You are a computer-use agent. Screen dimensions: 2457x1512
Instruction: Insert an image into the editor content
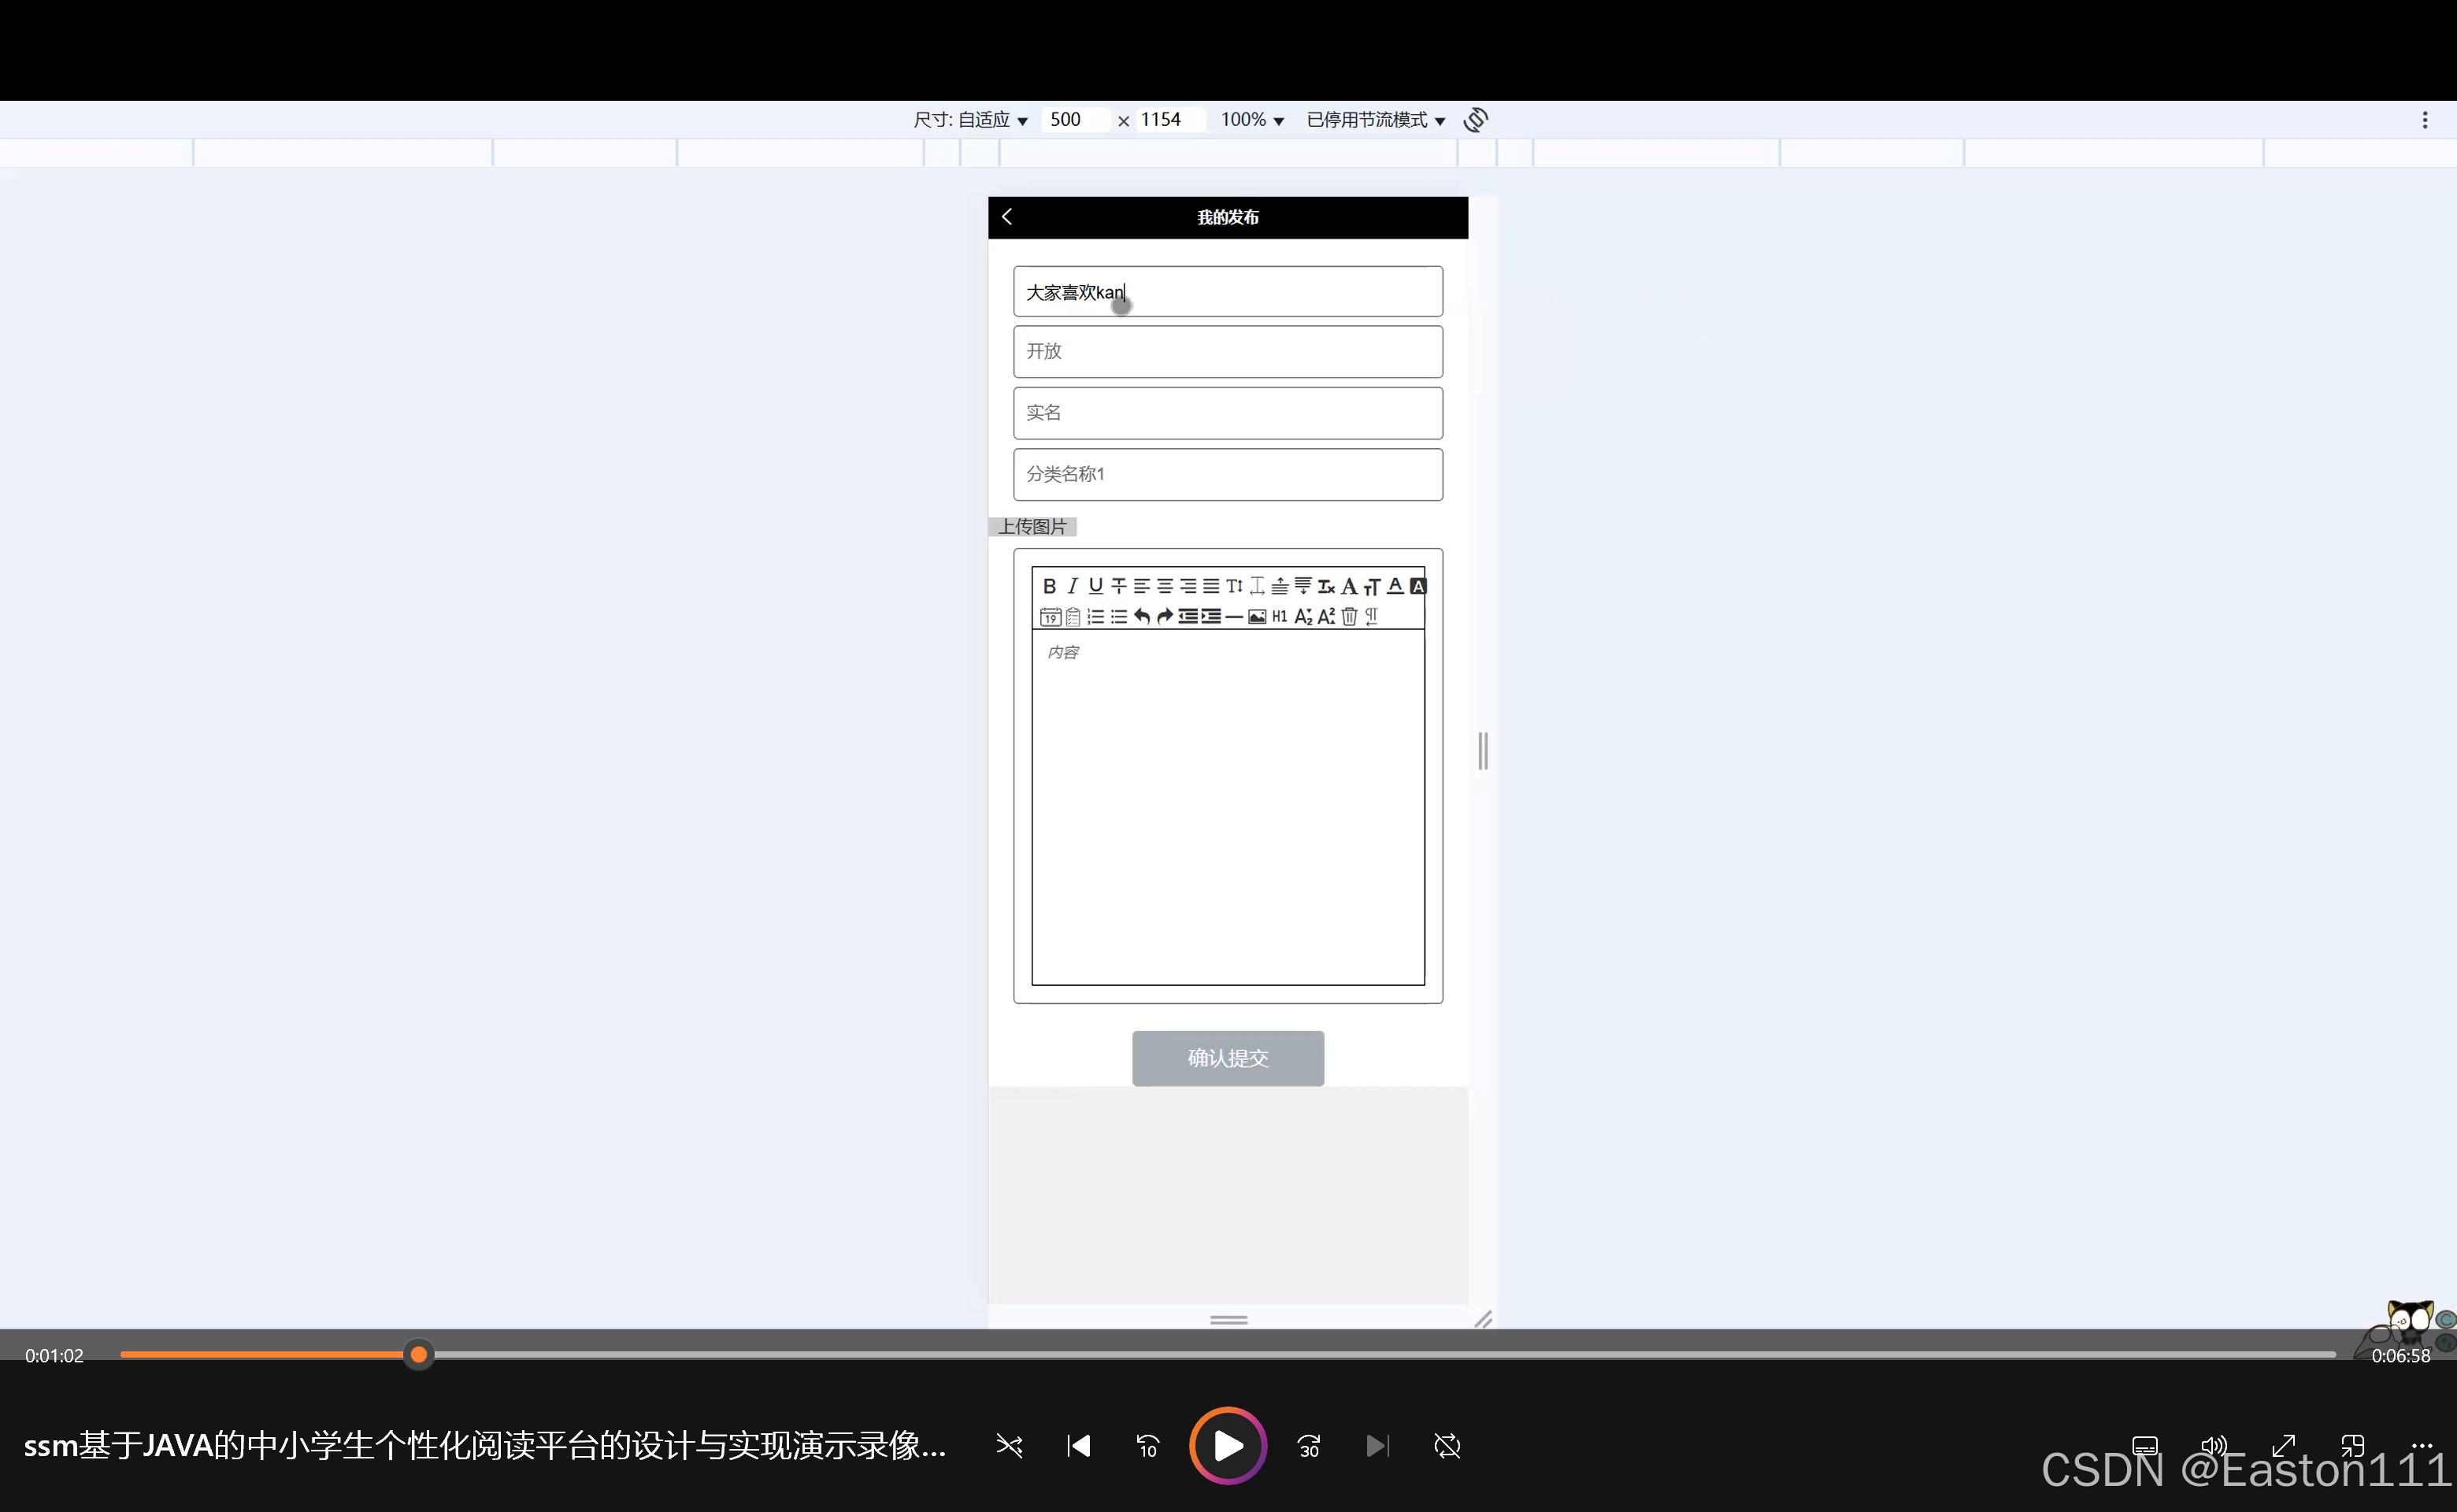pos(1256,616)
